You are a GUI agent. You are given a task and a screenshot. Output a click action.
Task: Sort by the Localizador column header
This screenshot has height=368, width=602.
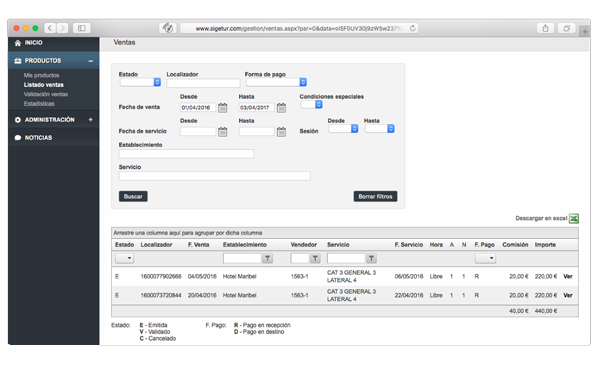156,244
